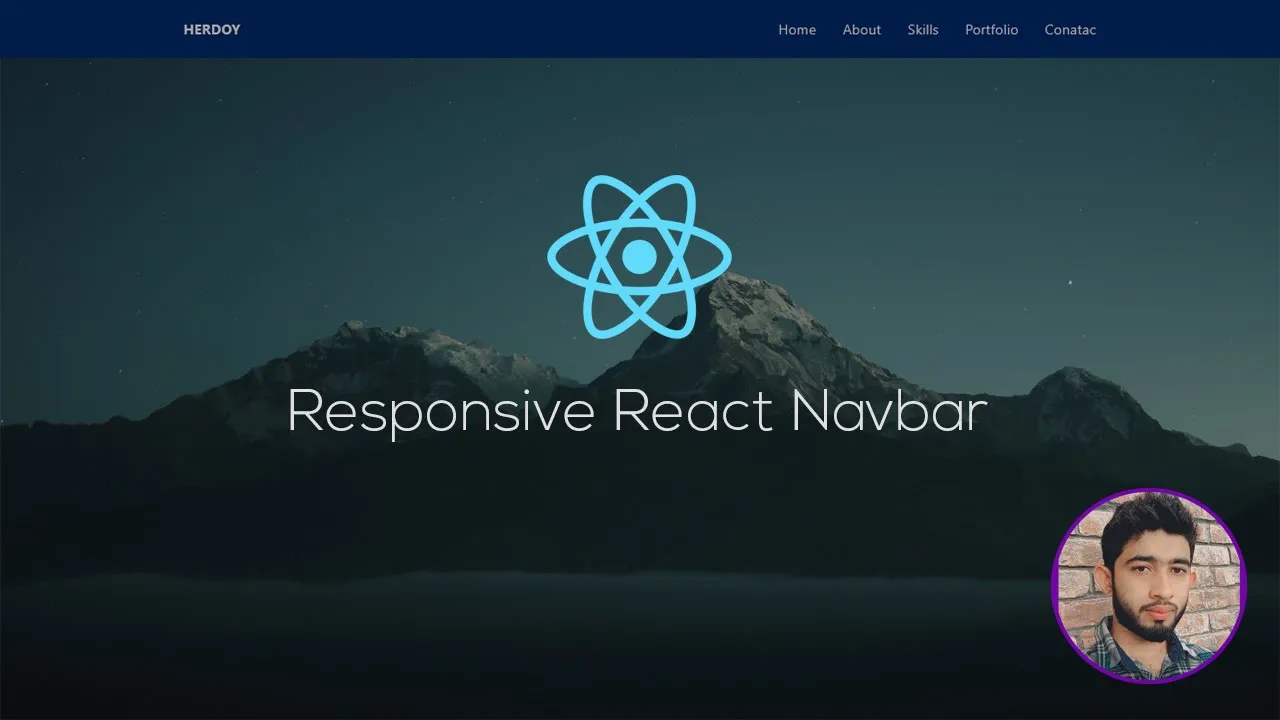Click the circular profile photo thumbnail
The height and width of the screenshot is (720, 1280).
pos(1149,585)
